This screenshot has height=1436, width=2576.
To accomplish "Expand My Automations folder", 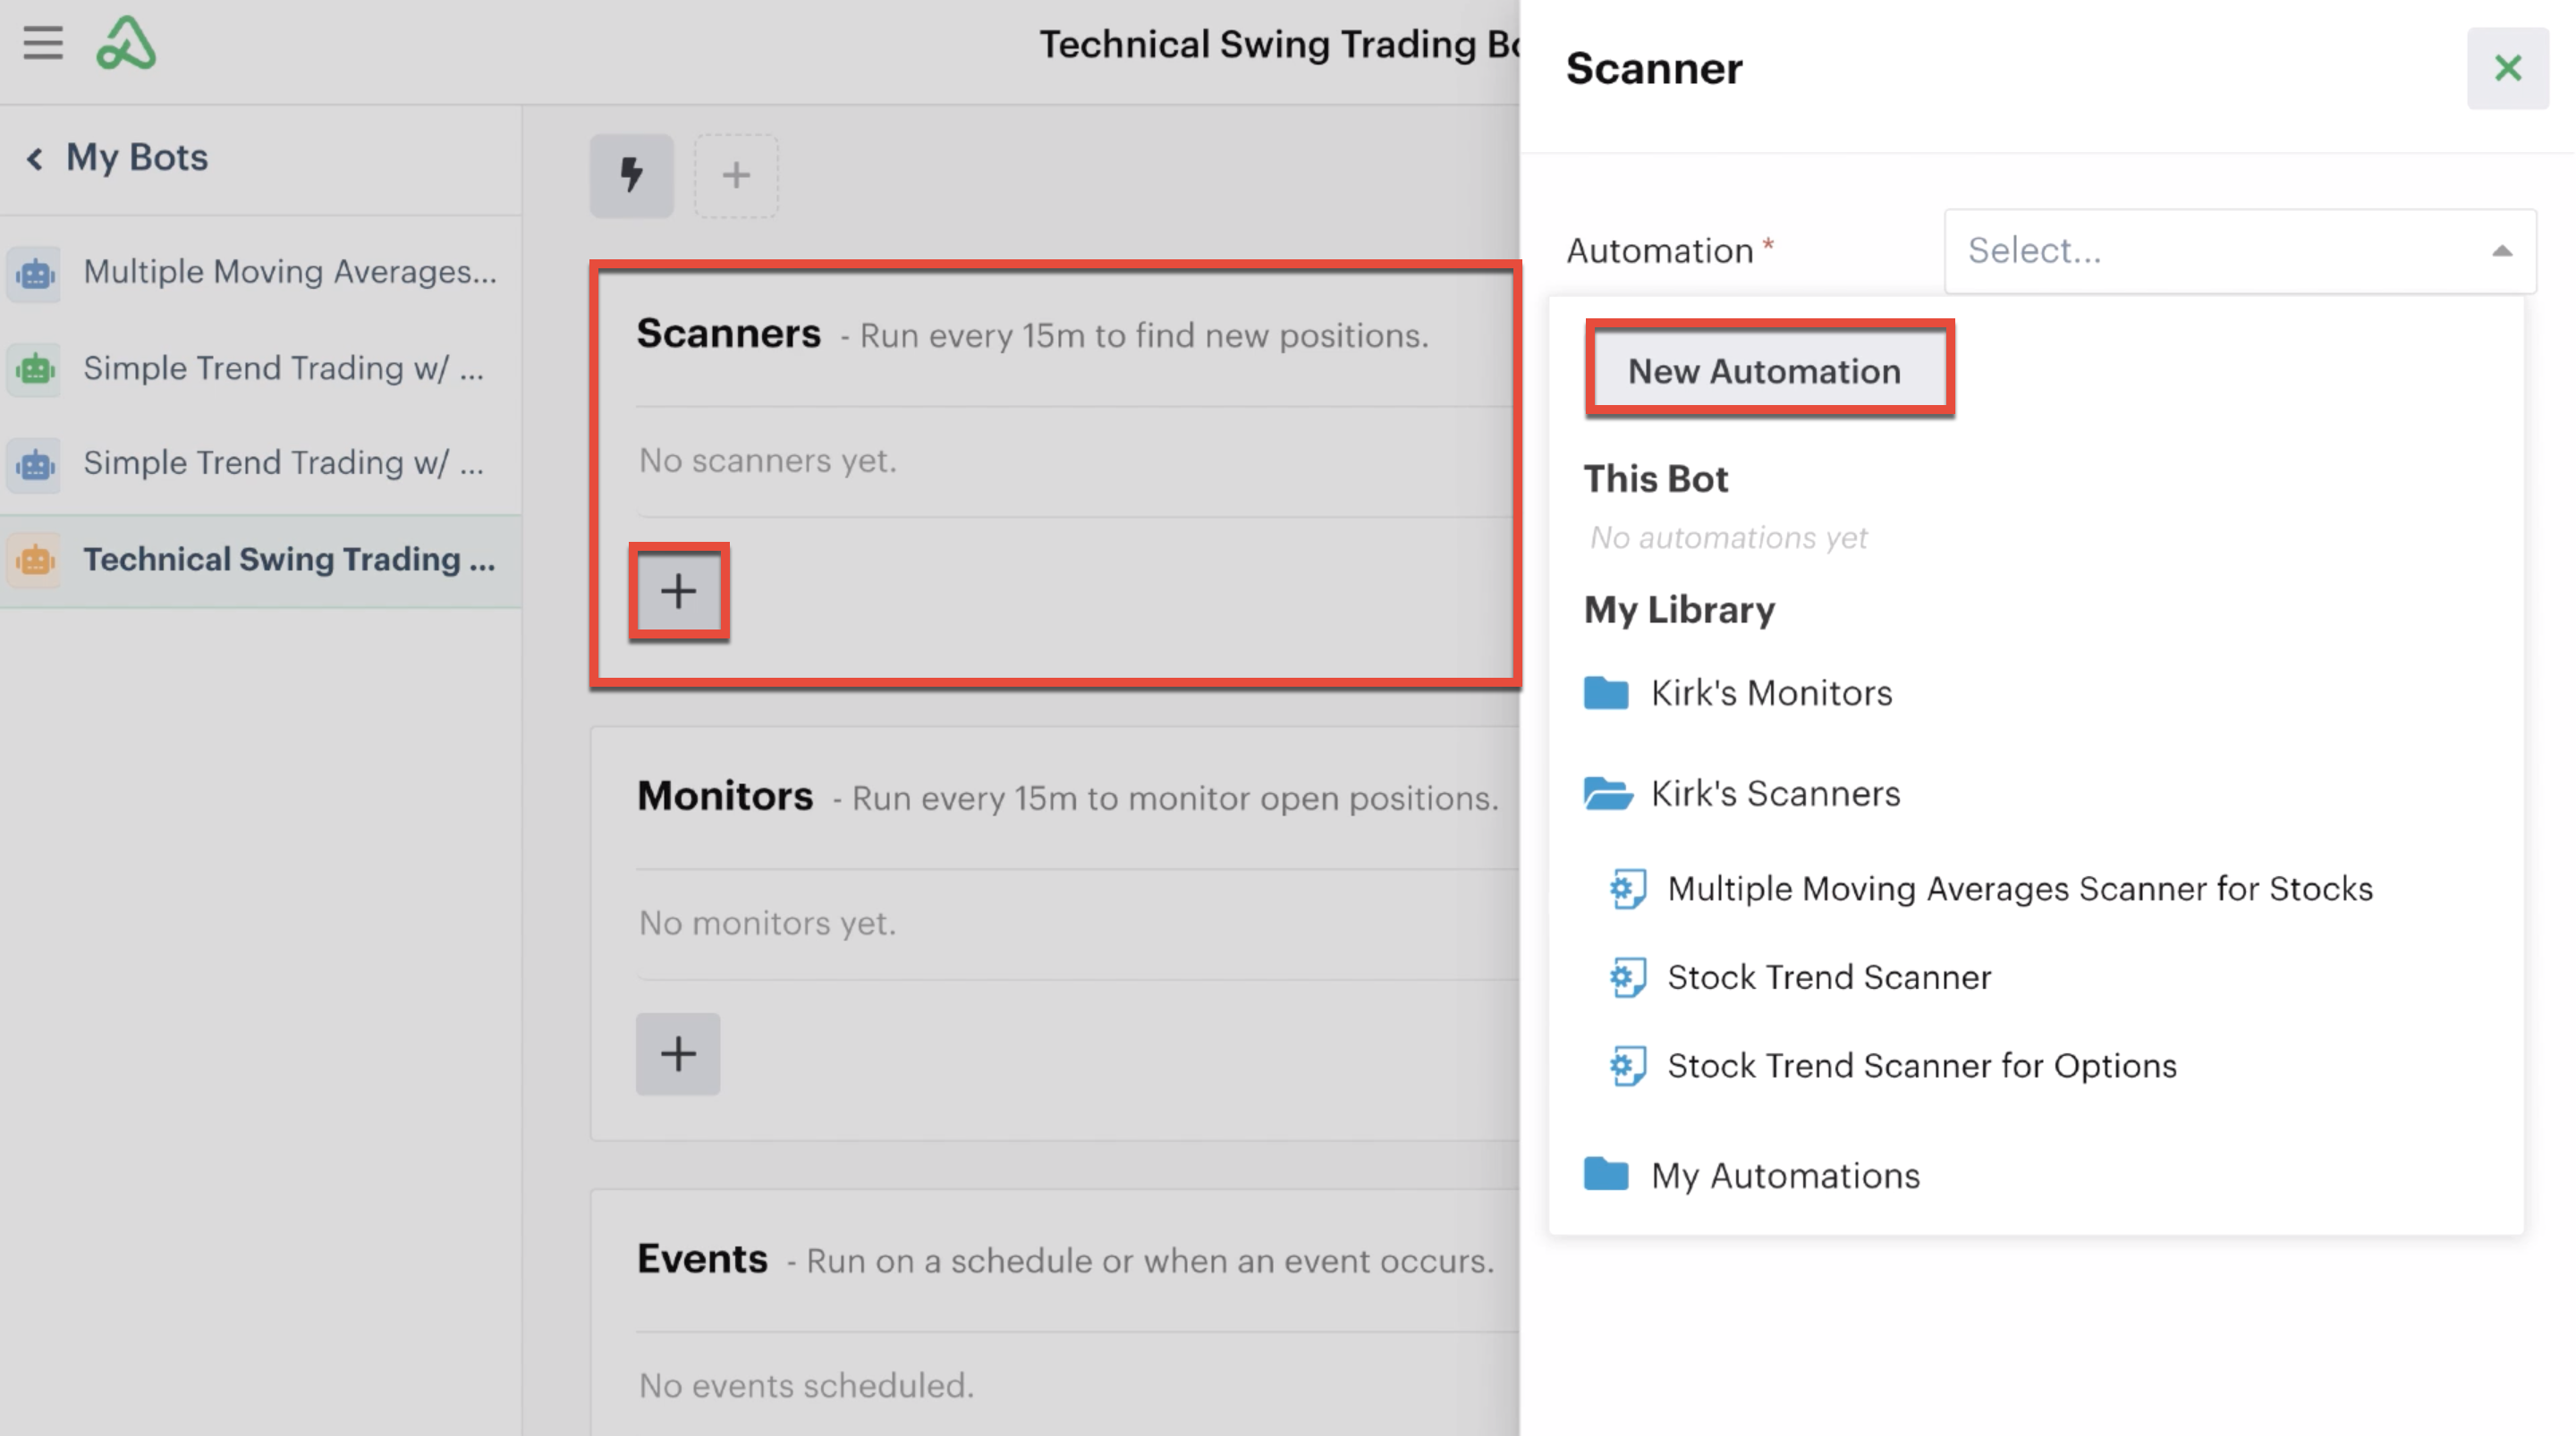I will [x=1753, y=1175].
